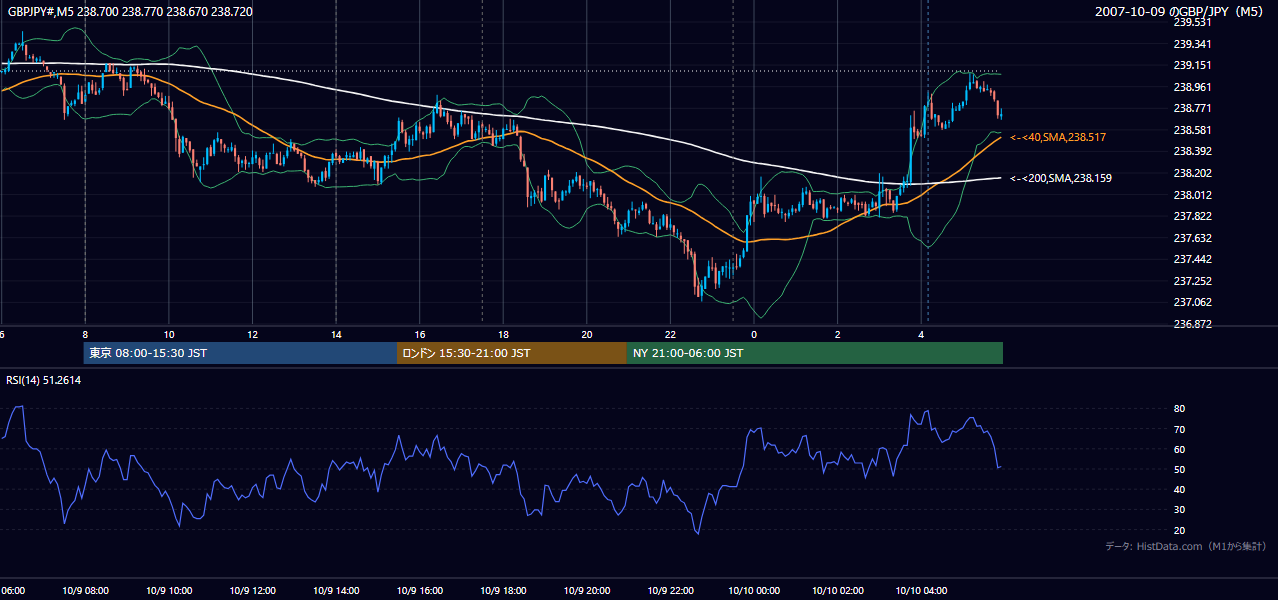Click hour tick 16 under the price chart
Image resolution: width=1278 pixels, height=600 pixels.
(x=420, y=334)
